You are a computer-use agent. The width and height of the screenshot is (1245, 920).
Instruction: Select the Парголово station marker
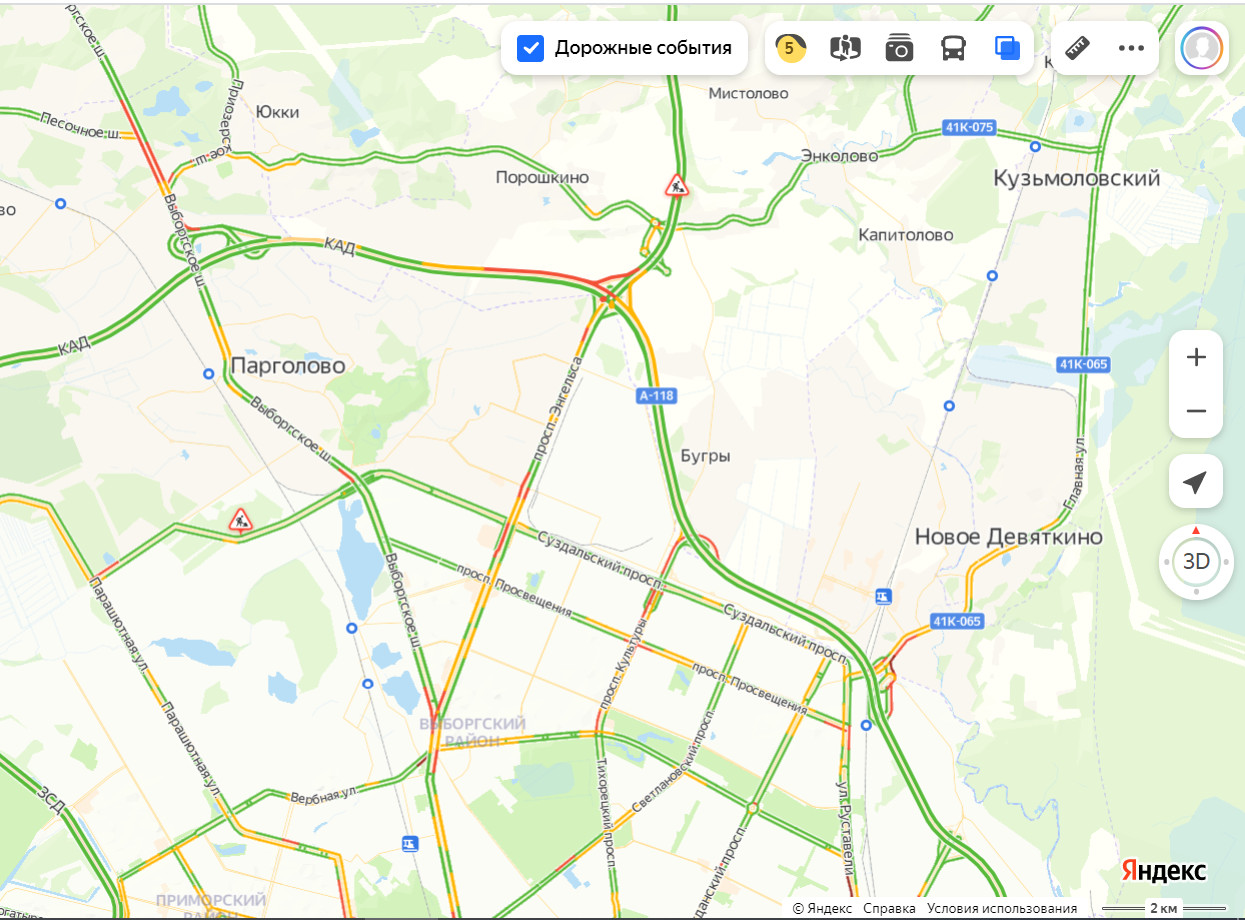[x=208, y=374]
